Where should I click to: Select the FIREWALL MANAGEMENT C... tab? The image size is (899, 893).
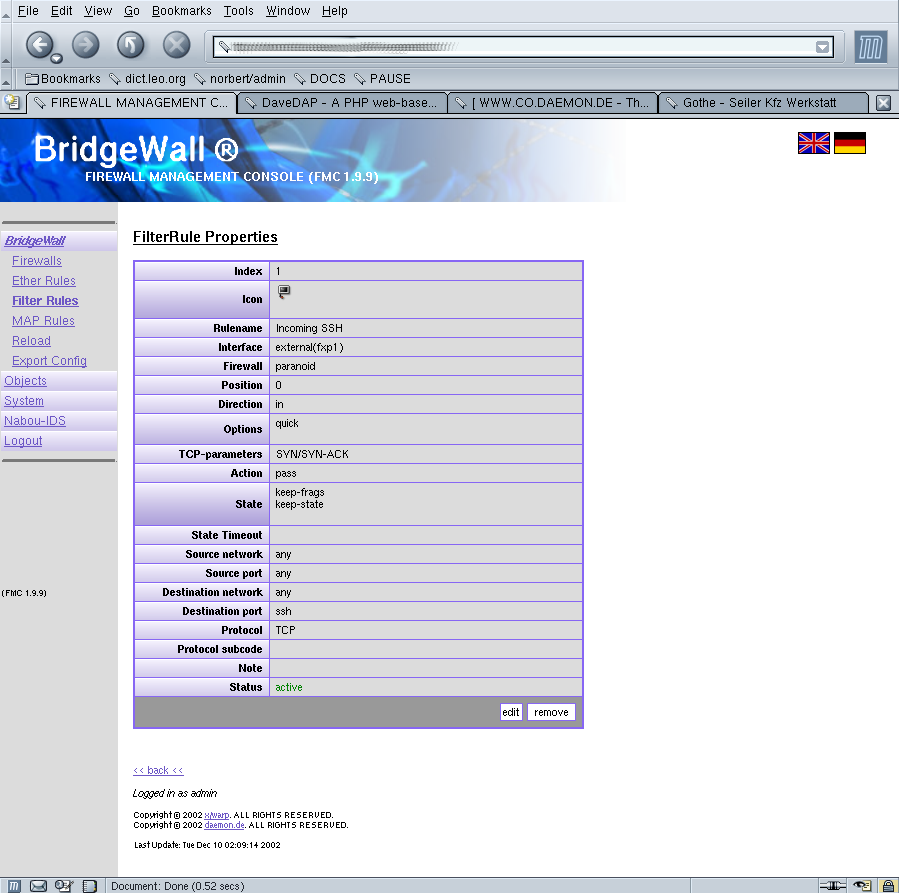(131, 103)
